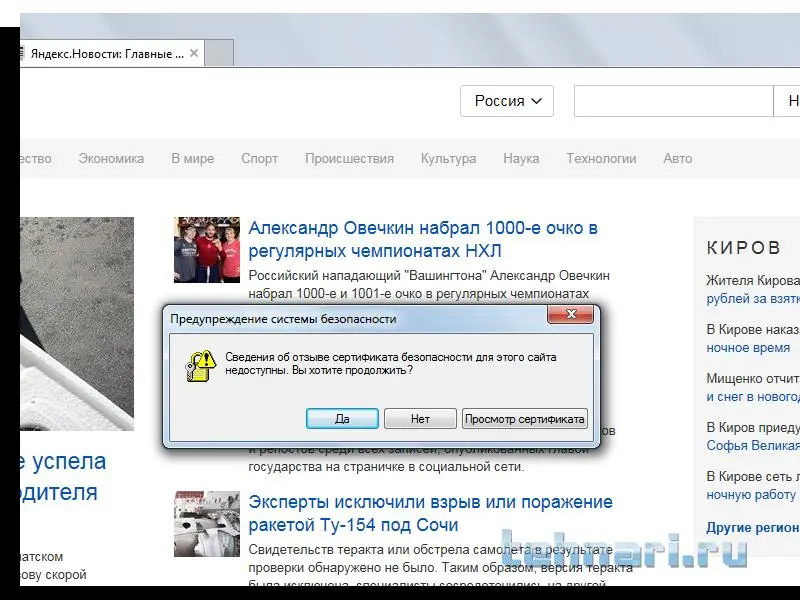Open the ночное время Kirov news link

click(x=748, y=348)
